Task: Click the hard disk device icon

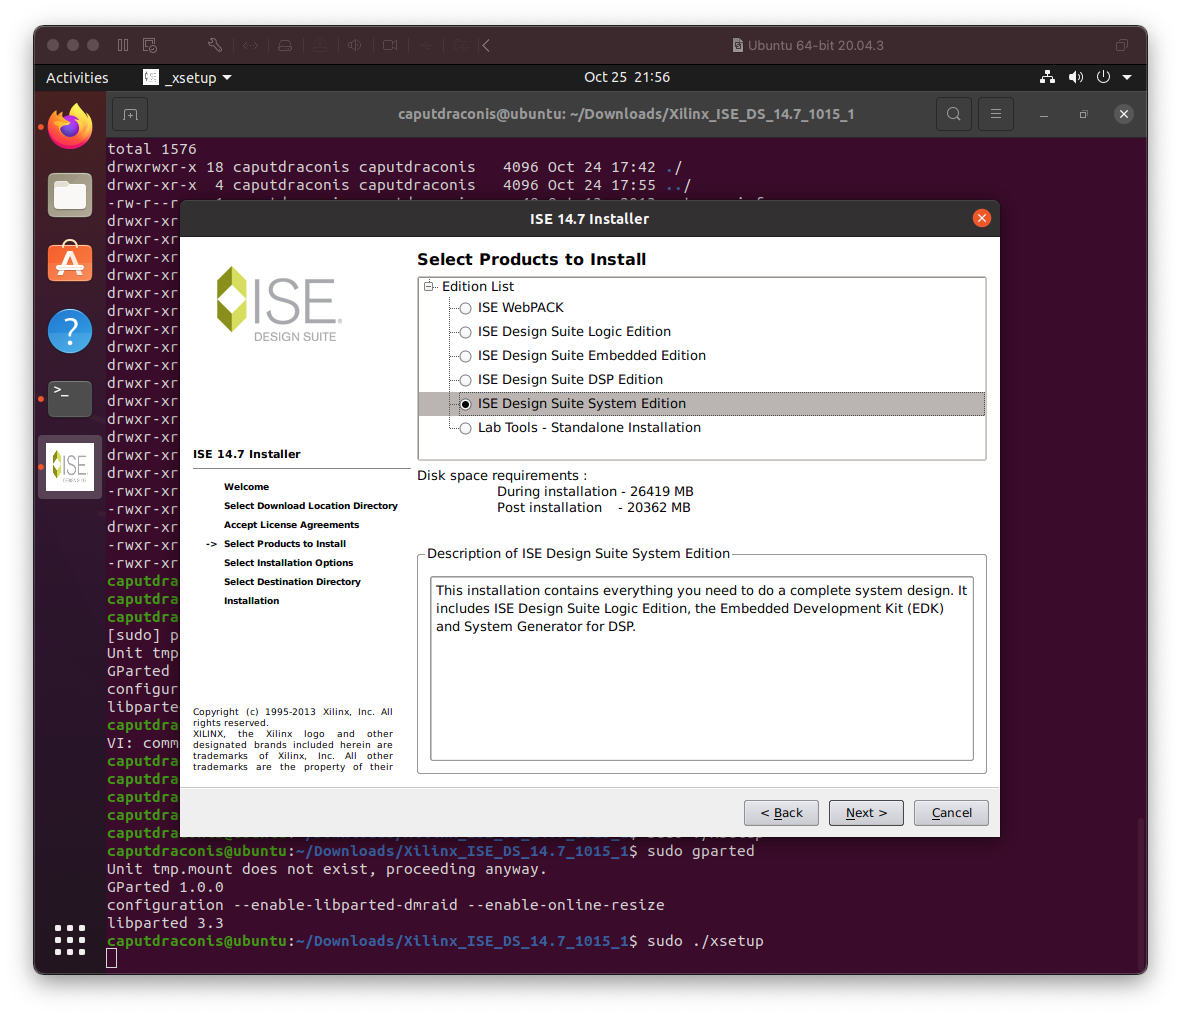Action: coord(285,45)
